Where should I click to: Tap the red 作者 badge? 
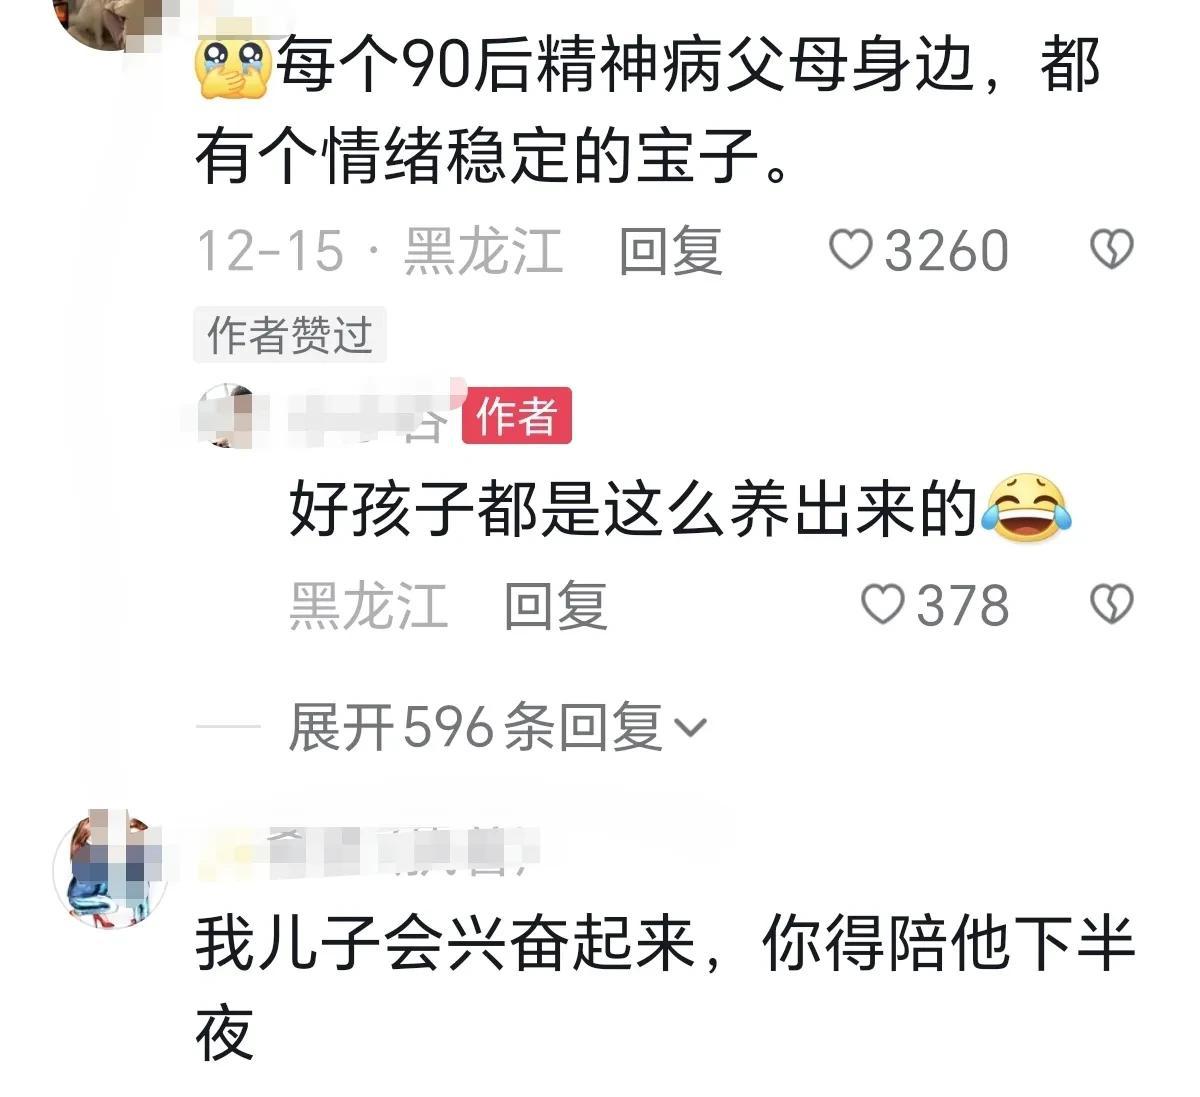pos(516,415)
